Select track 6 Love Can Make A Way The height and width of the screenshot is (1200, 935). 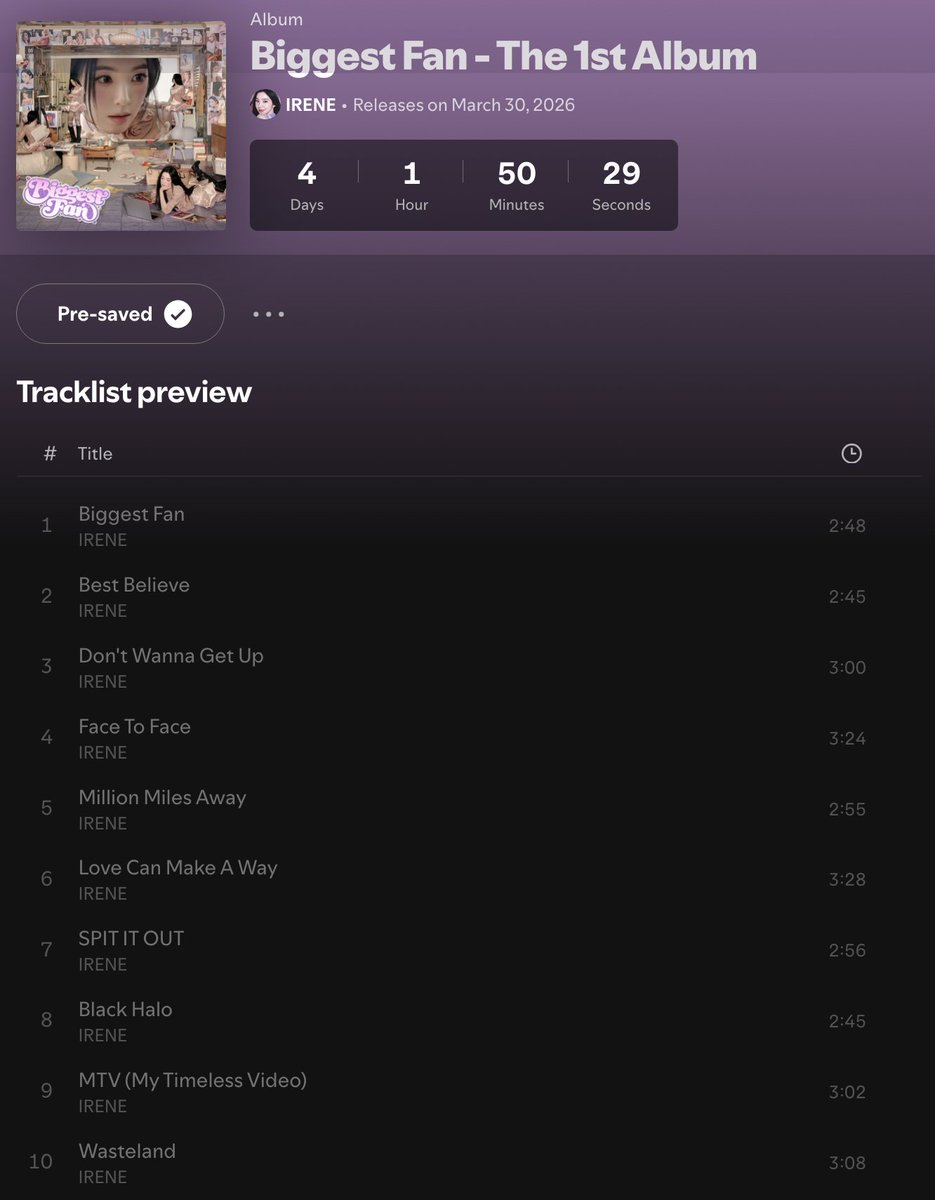tap(469, 880)
